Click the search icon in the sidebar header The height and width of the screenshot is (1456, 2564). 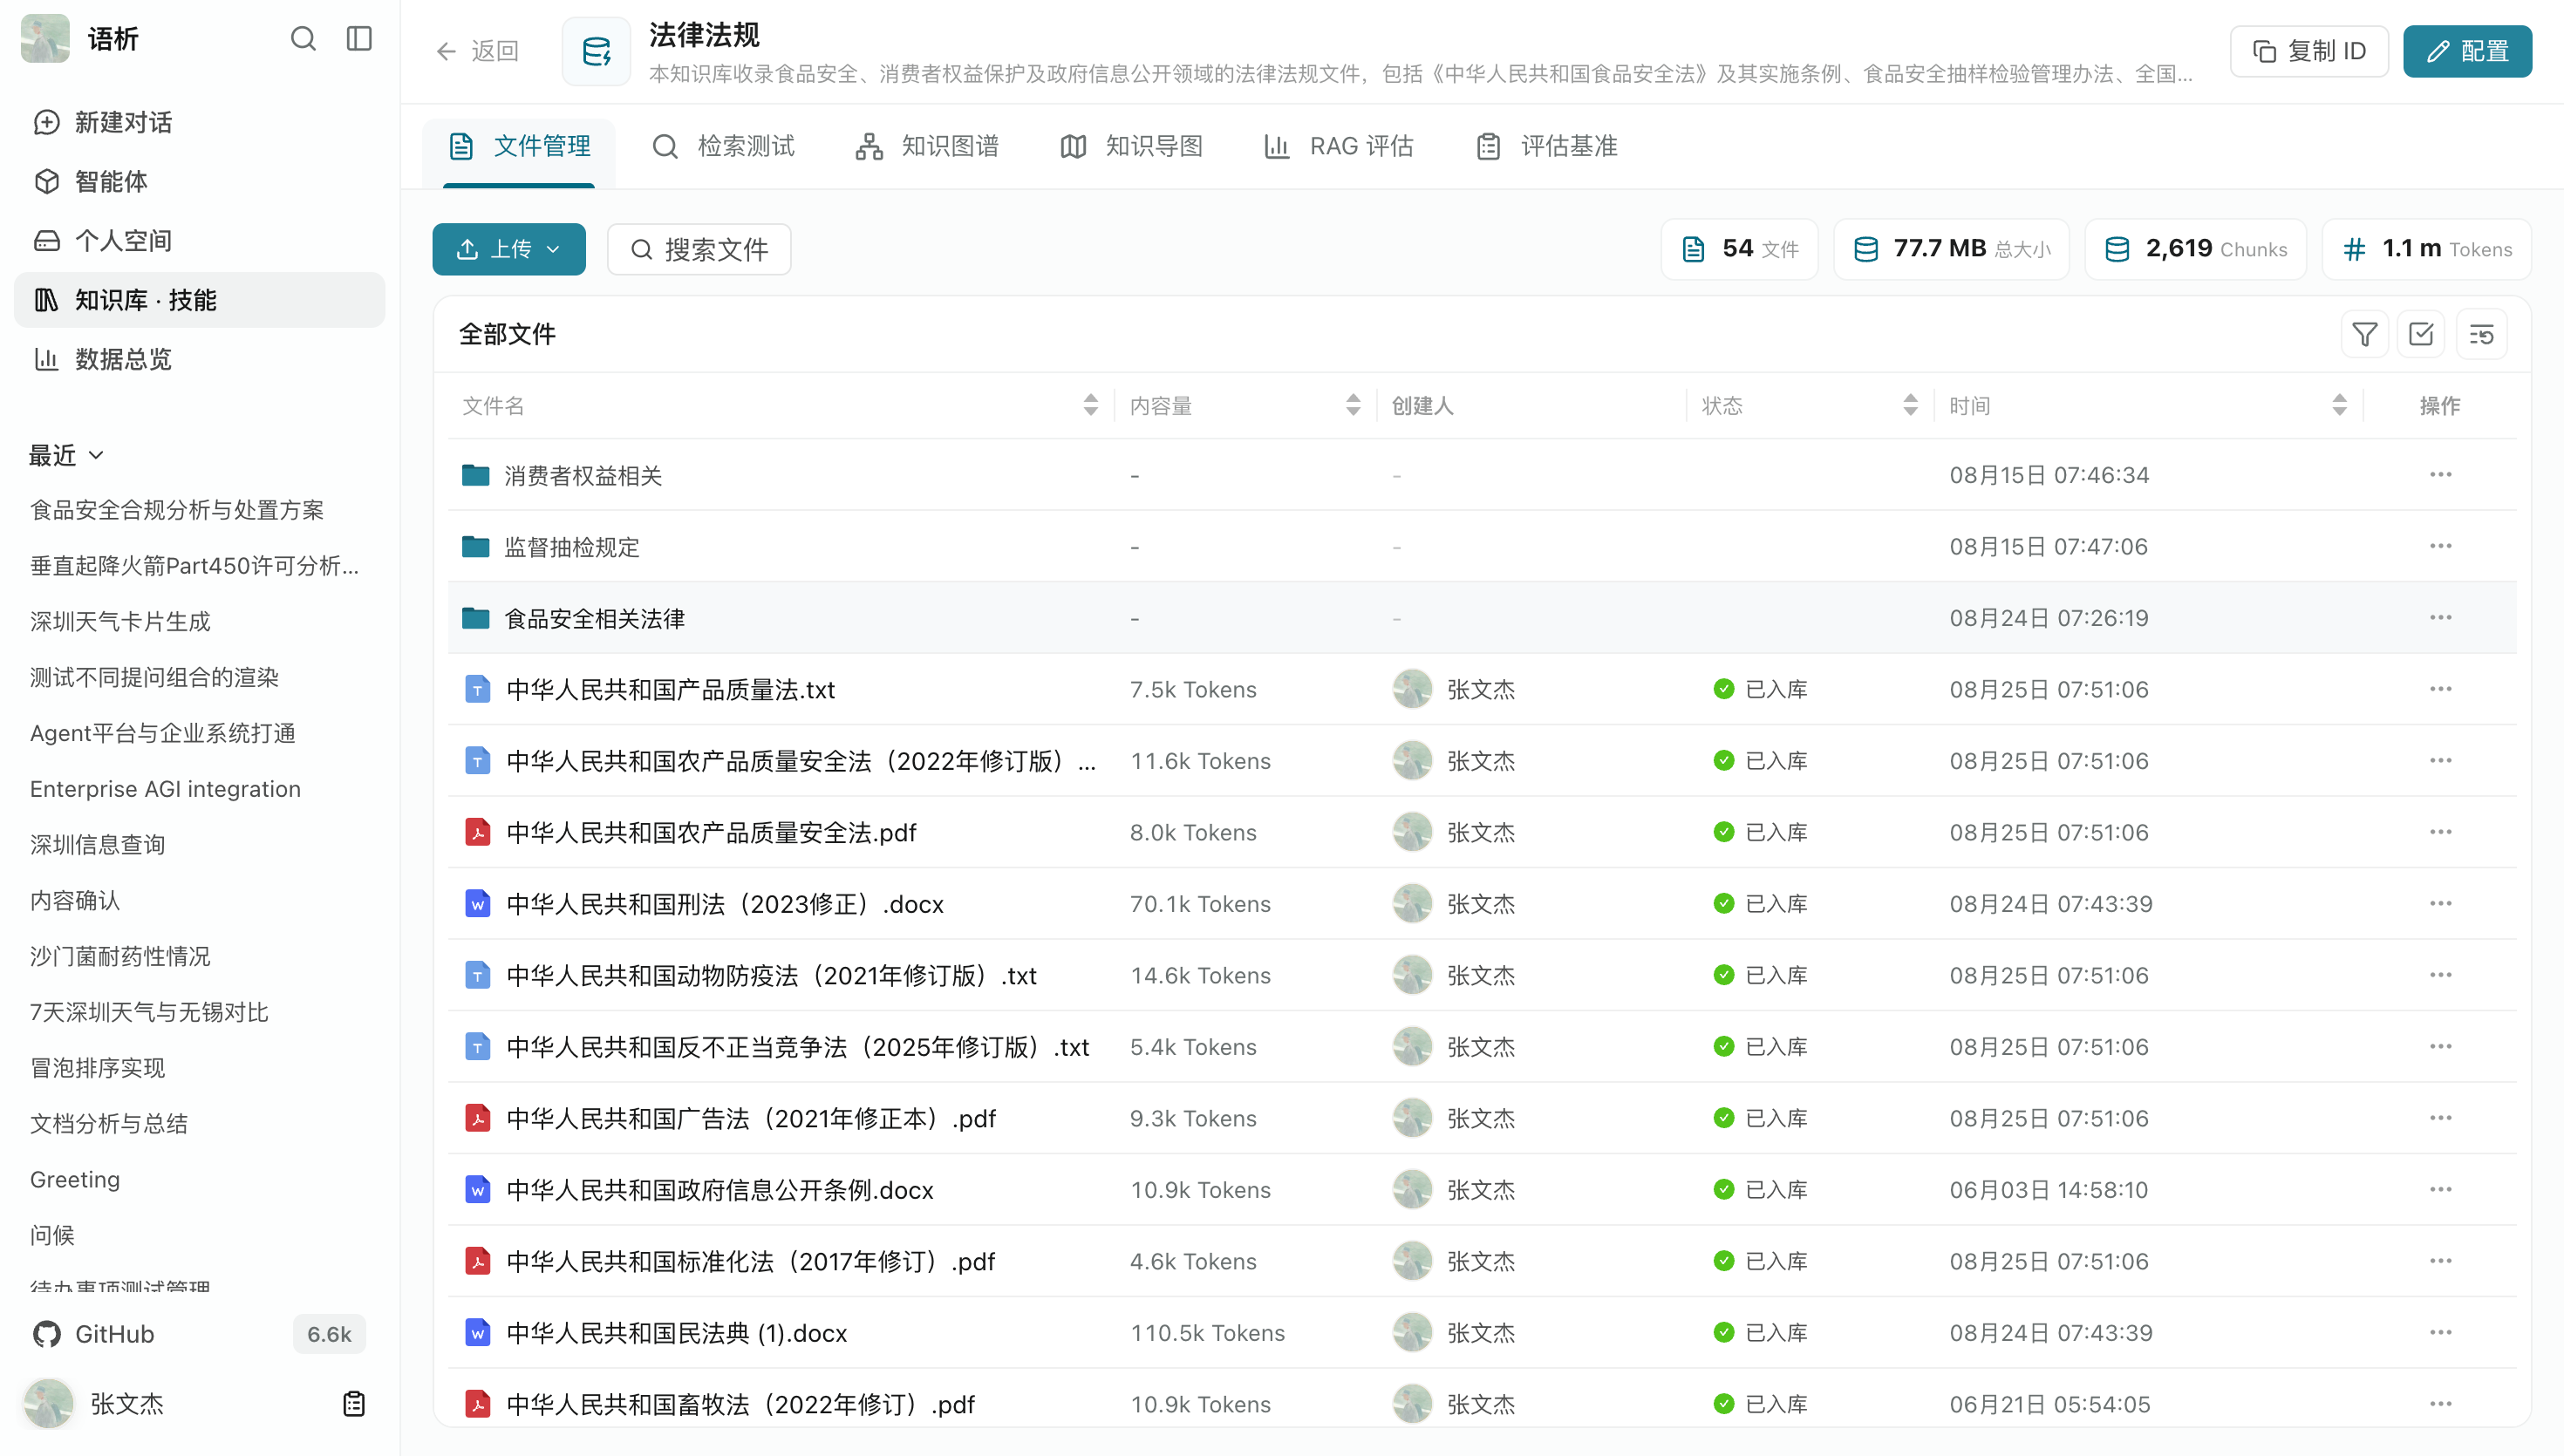pos(303,39)
